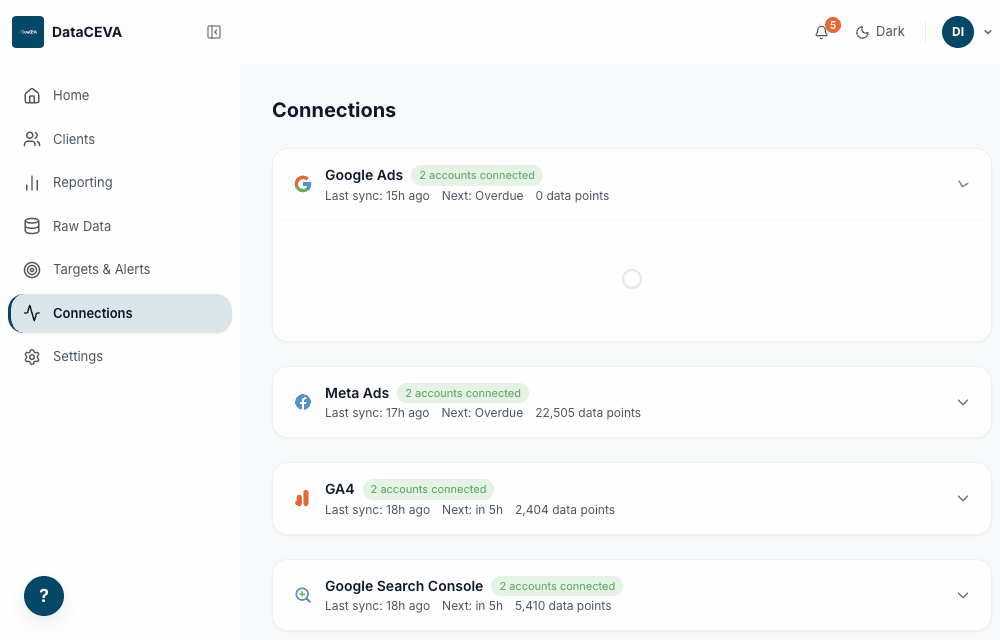Click GA4 'Next: in 5h' text

coord(473,510)
